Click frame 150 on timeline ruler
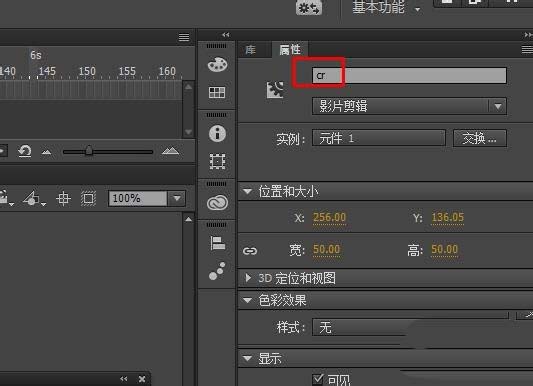This screenshot has height=386, width=533. [87, 71]
